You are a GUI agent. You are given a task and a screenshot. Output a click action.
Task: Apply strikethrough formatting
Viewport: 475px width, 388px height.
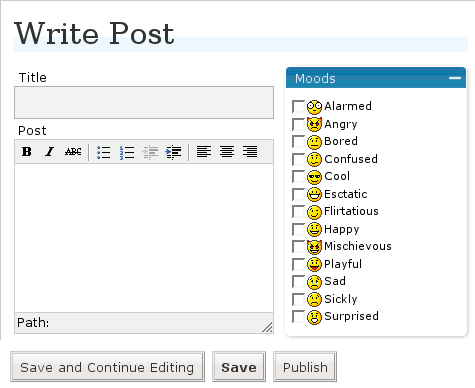click(73, 152)
